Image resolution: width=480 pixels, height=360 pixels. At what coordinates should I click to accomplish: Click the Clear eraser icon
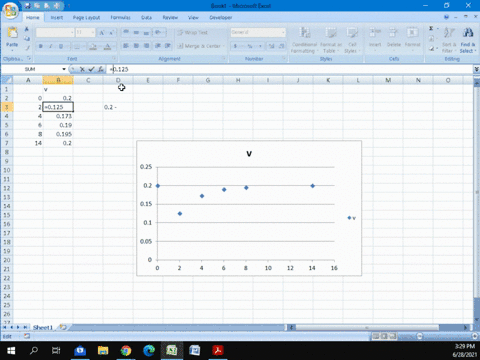[x=431, y=49]
